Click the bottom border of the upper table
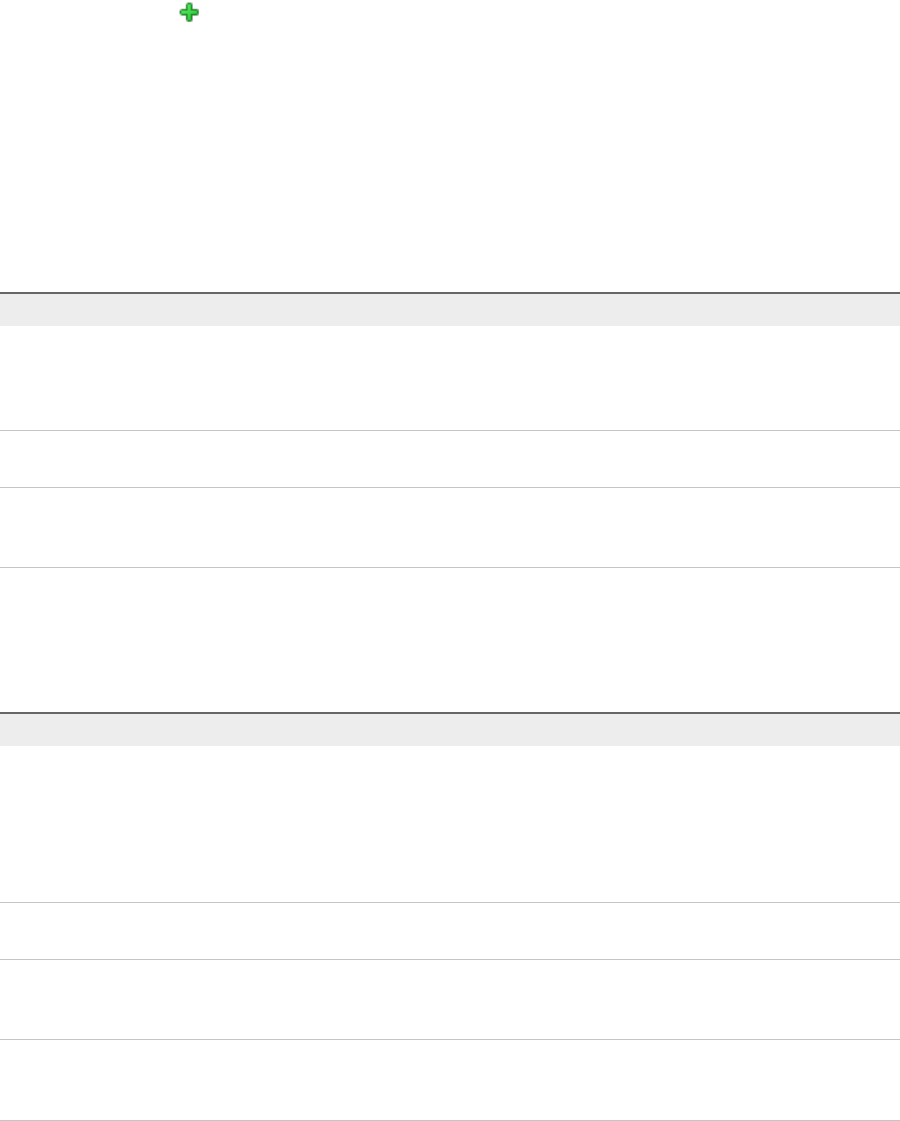This screenshot has width=900, height=1121. click(450, 568)
